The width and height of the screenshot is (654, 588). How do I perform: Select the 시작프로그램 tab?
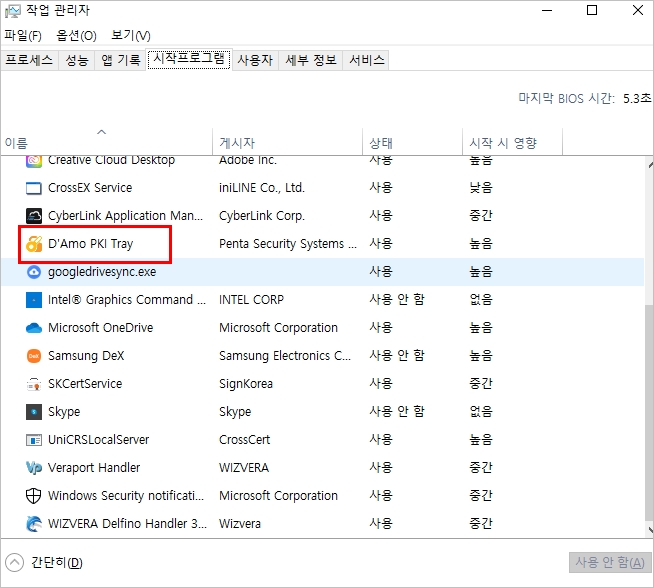click(x=189, y=59)
